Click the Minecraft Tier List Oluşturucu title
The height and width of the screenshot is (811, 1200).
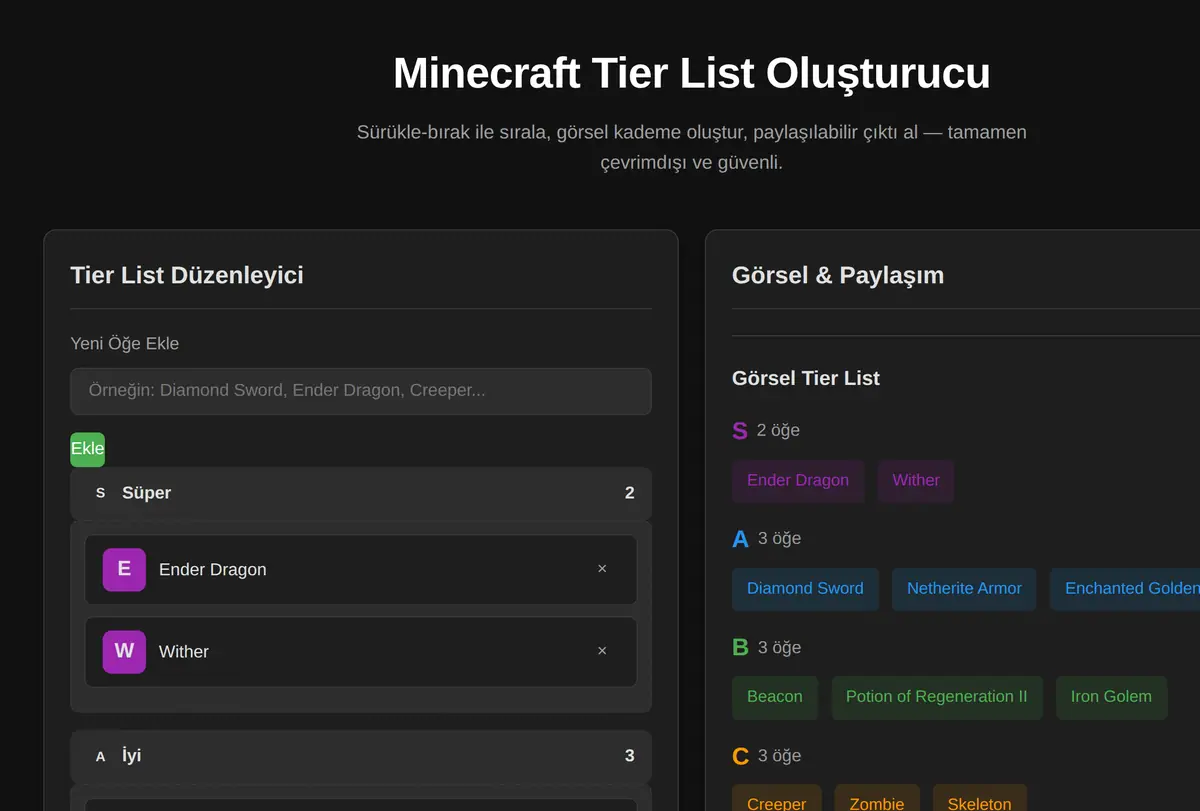(x=692, y=73)
